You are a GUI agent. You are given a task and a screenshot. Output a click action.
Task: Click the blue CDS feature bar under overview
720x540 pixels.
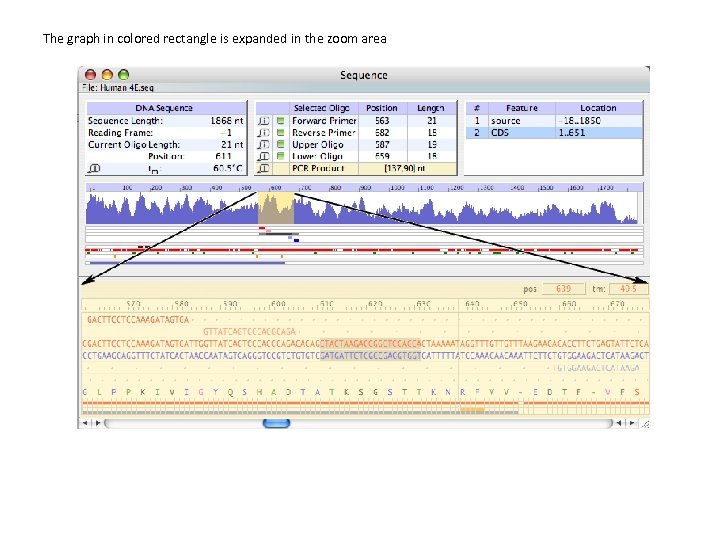188,263
